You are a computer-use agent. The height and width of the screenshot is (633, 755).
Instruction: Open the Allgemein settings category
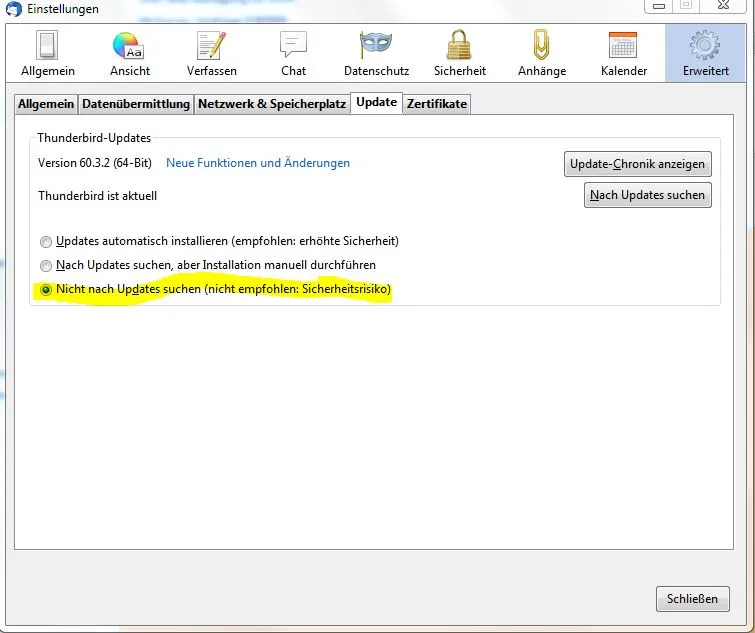48,53
